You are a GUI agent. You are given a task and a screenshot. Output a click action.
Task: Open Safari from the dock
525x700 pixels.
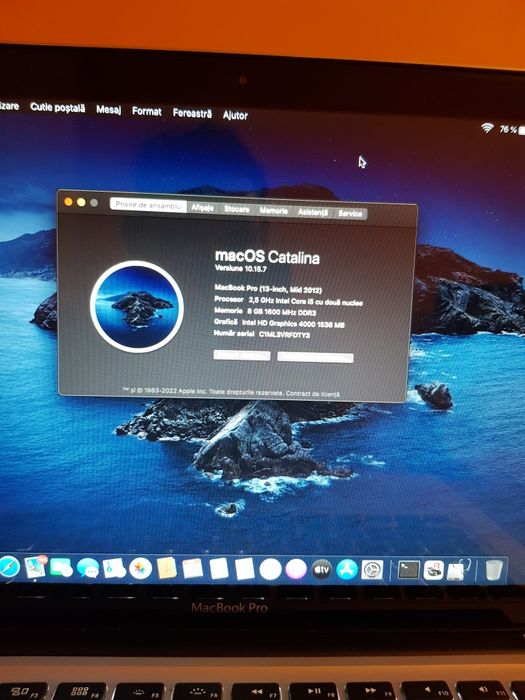pos(9,567)
